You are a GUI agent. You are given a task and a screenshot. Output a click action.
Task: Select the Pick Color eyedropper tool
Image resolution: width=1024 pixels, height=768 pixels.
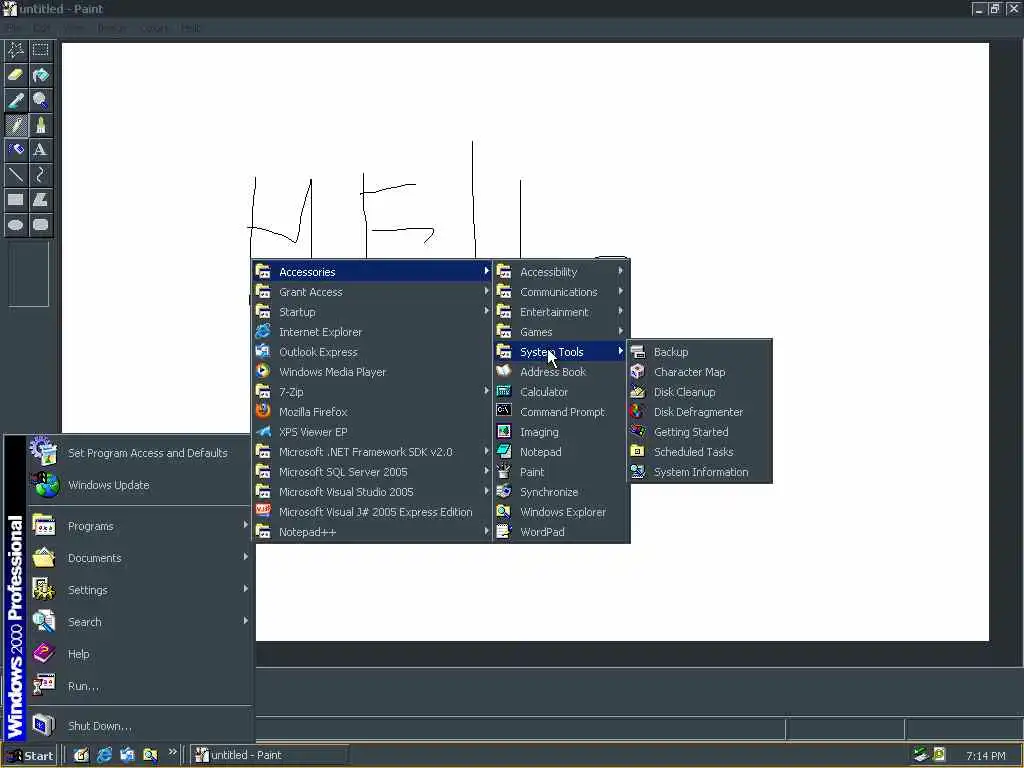(x=16, y=100)
